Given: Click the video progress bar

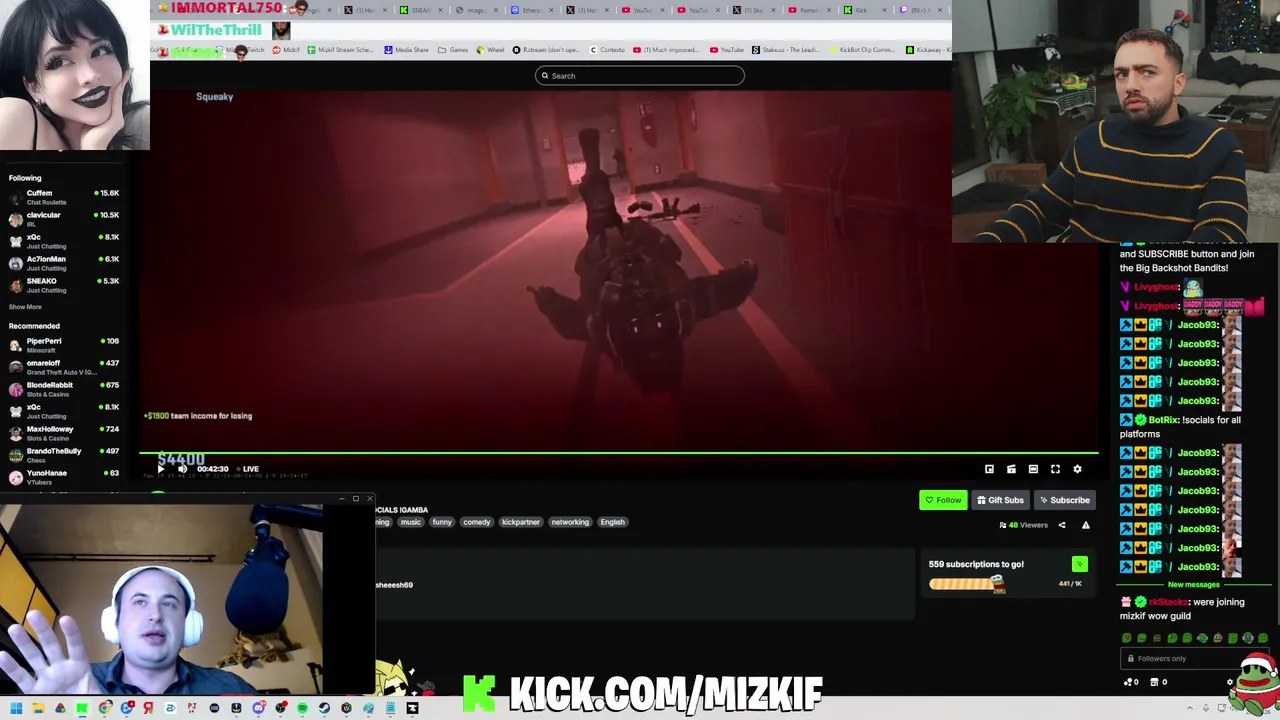Looking at the screenshot, I should 620,453.
